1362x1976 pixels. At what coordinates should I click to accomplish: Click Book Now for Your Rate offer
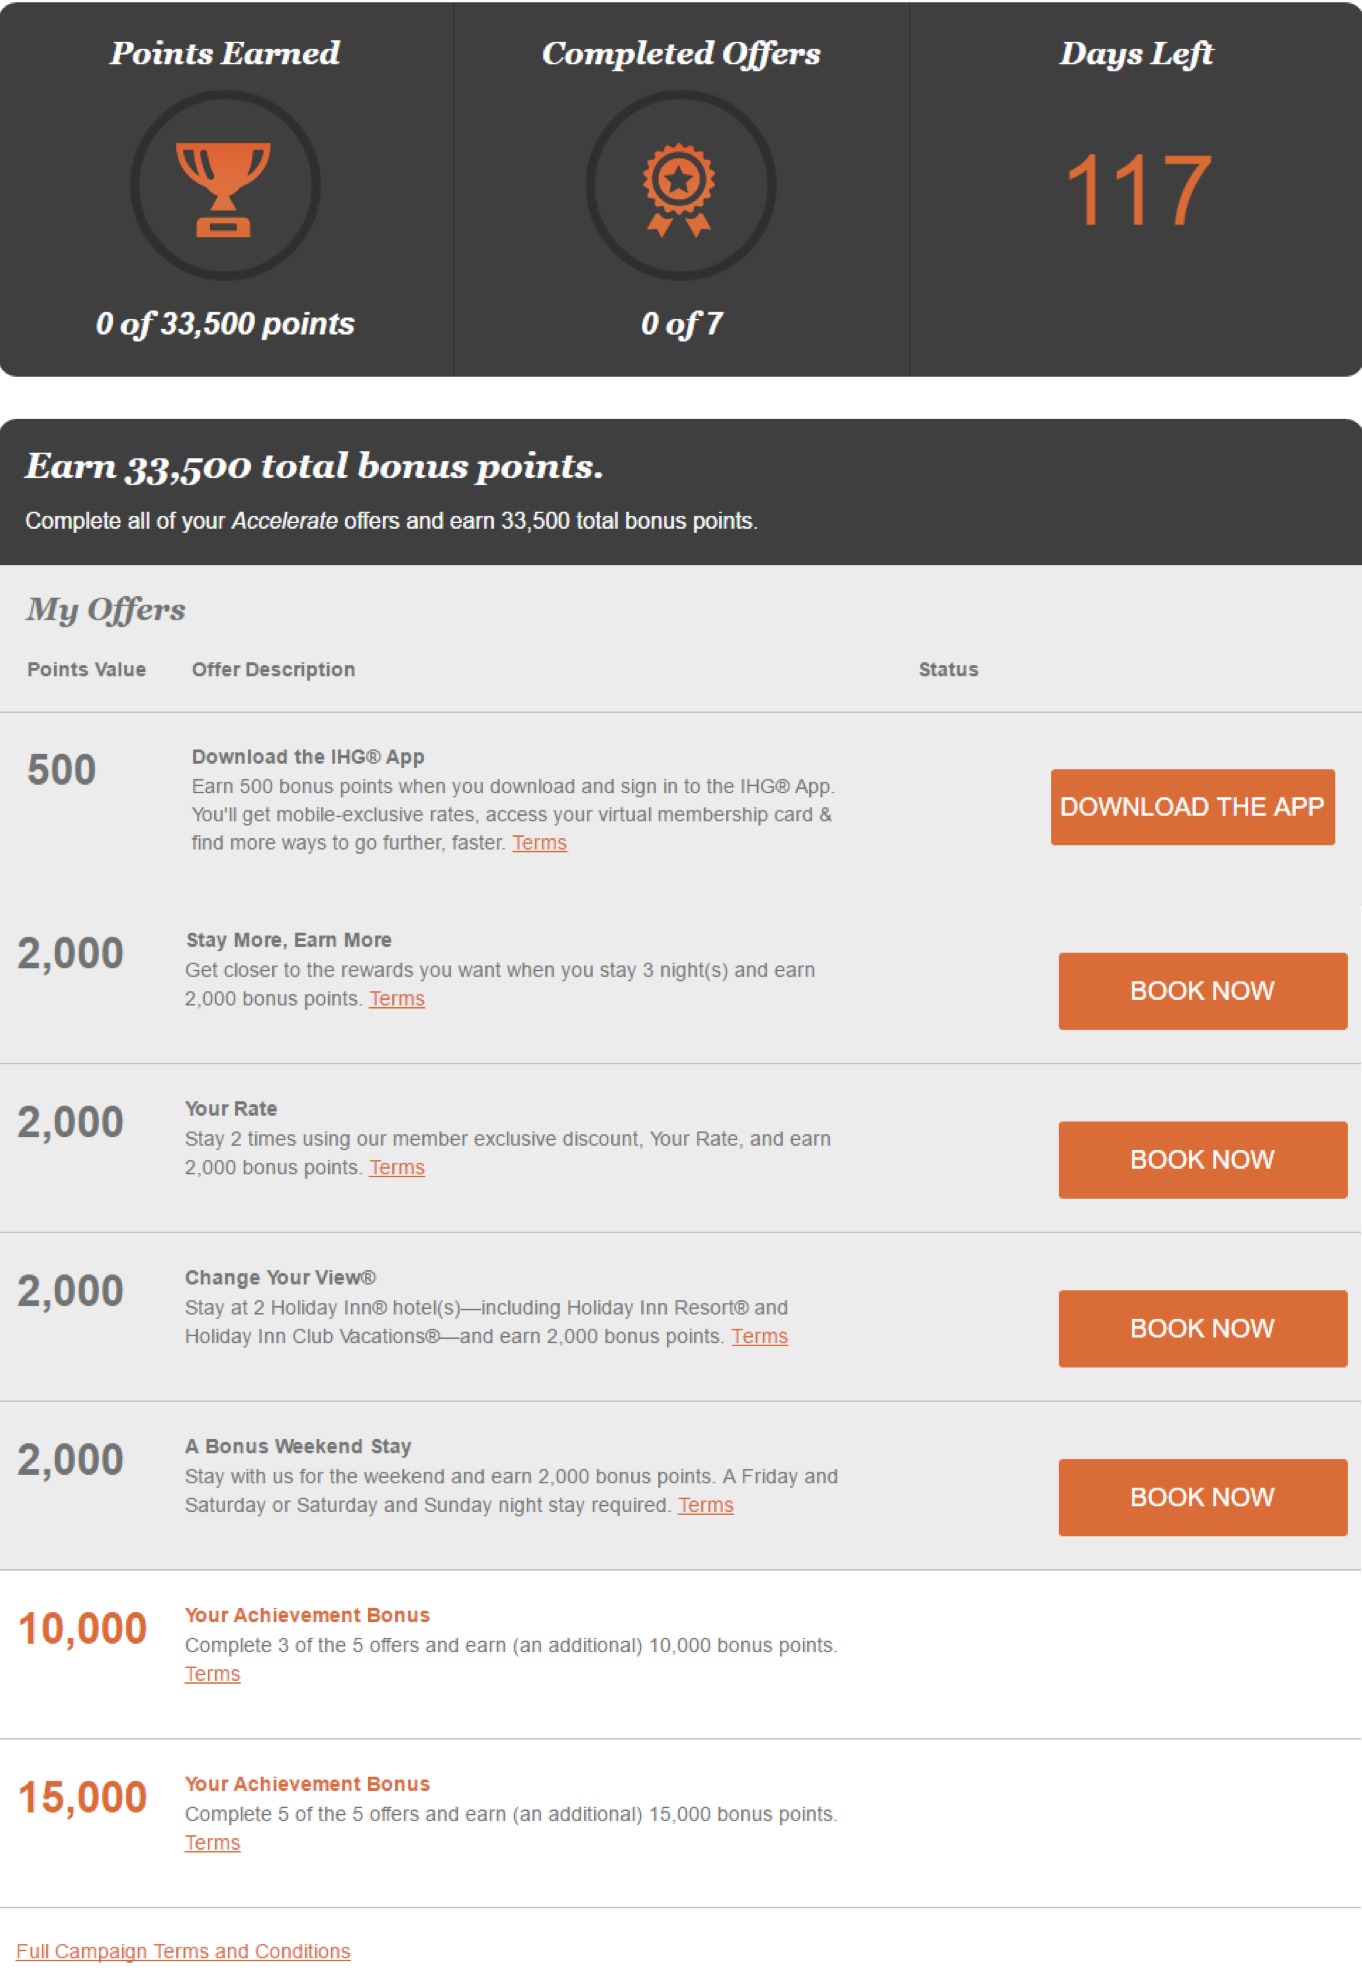1202,1160
